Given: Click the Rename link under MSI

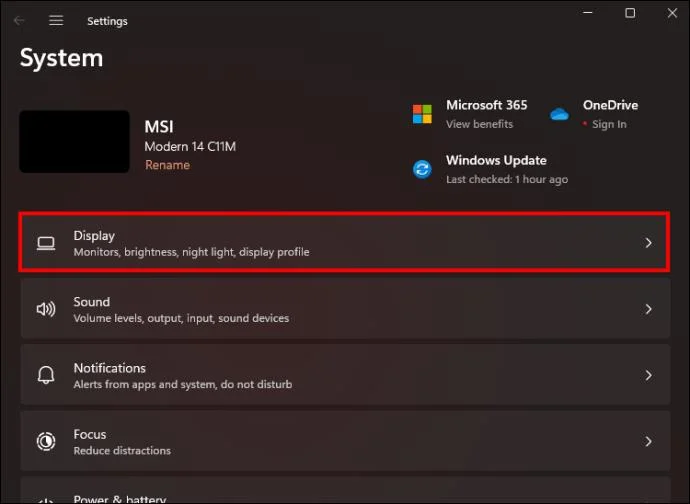Looking at the screenshot, I should (x=167, y=165).
